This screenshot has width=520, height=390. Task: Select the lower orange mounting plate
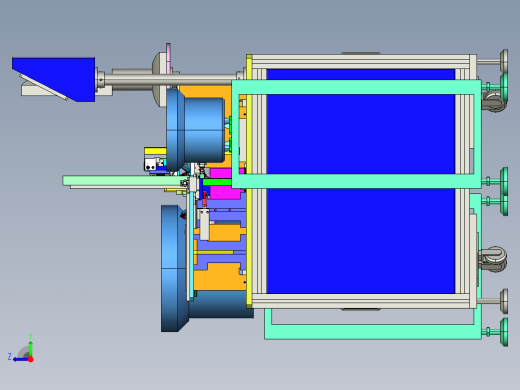pyautogui.click(x=220, y=277)
